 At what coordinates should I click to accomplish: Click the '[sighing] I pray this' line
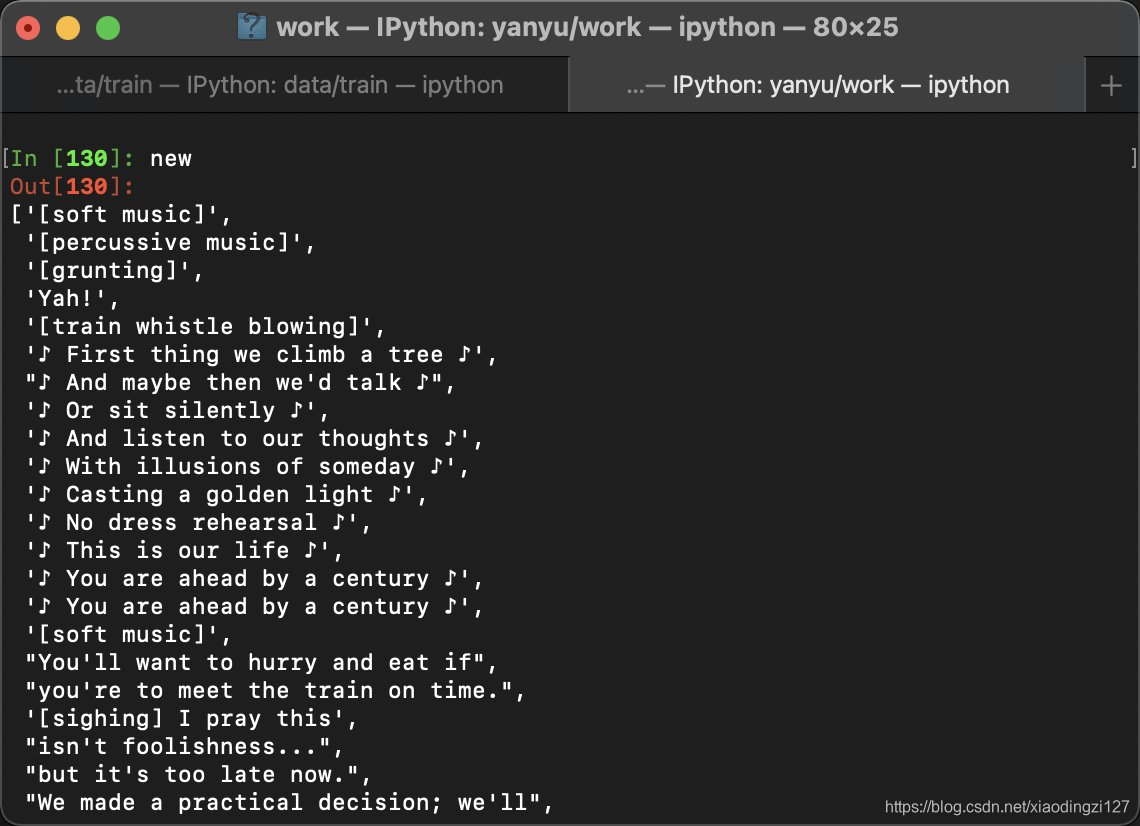[191, 719]
